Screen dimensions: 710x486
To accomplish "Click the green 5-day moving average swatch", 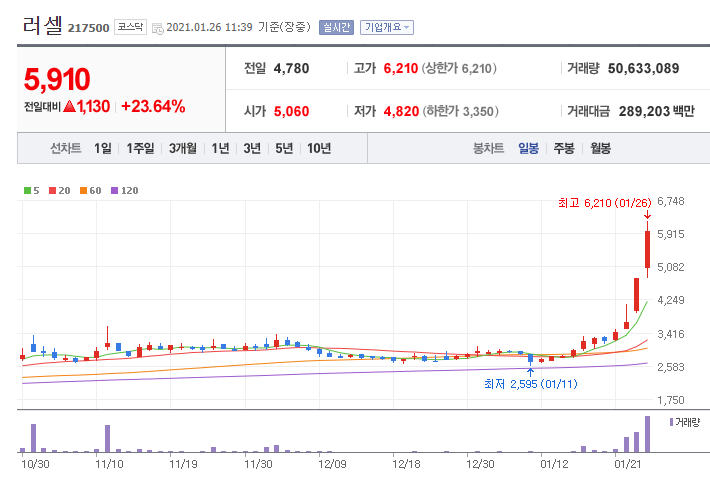I will tap(27, 191).
